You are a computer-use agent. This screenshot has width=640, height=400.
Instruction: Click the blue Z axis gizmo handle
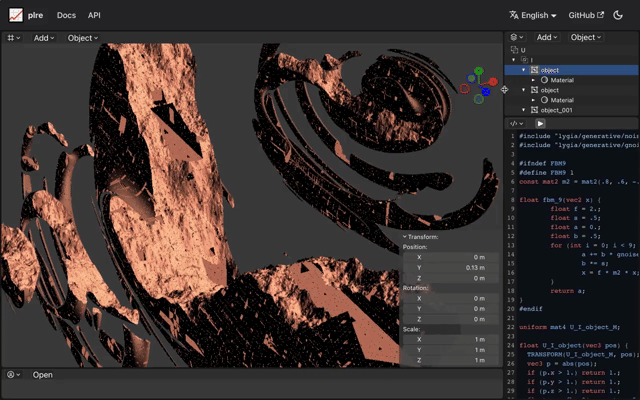point(485,91)
